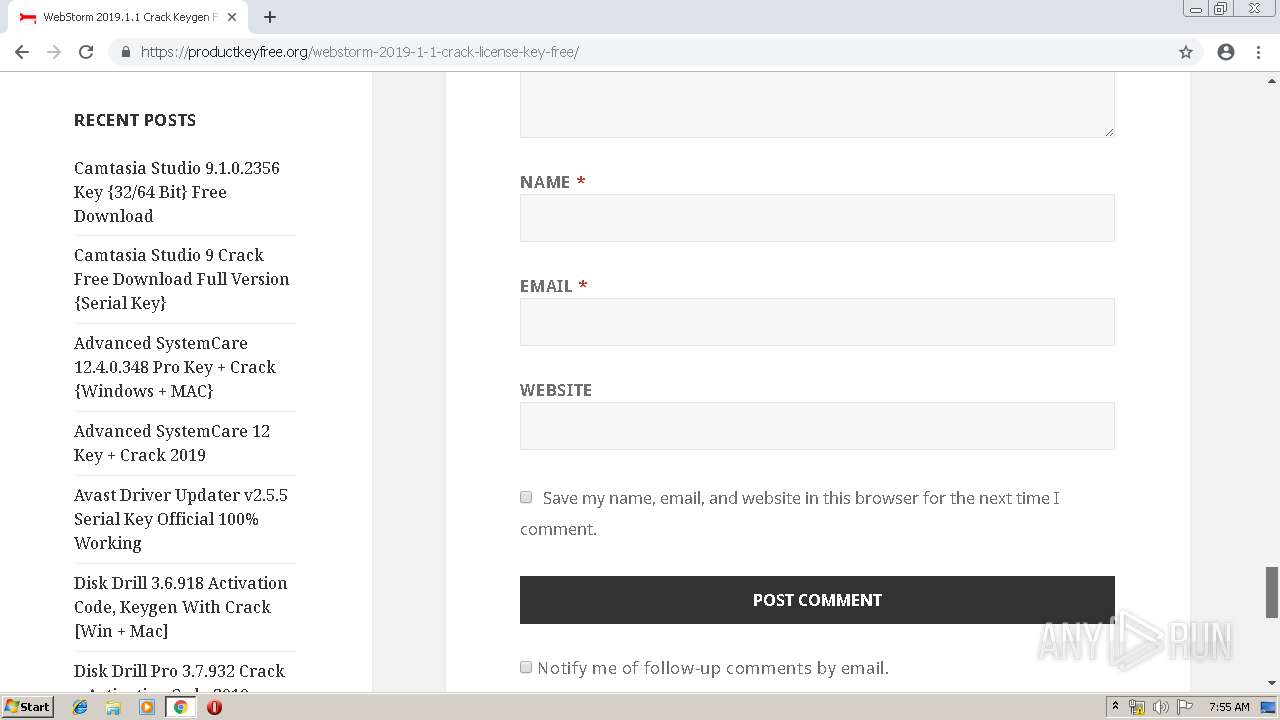1280x720 pixels.
Task: Open volume control in tray
Action: pos(1161,707)
